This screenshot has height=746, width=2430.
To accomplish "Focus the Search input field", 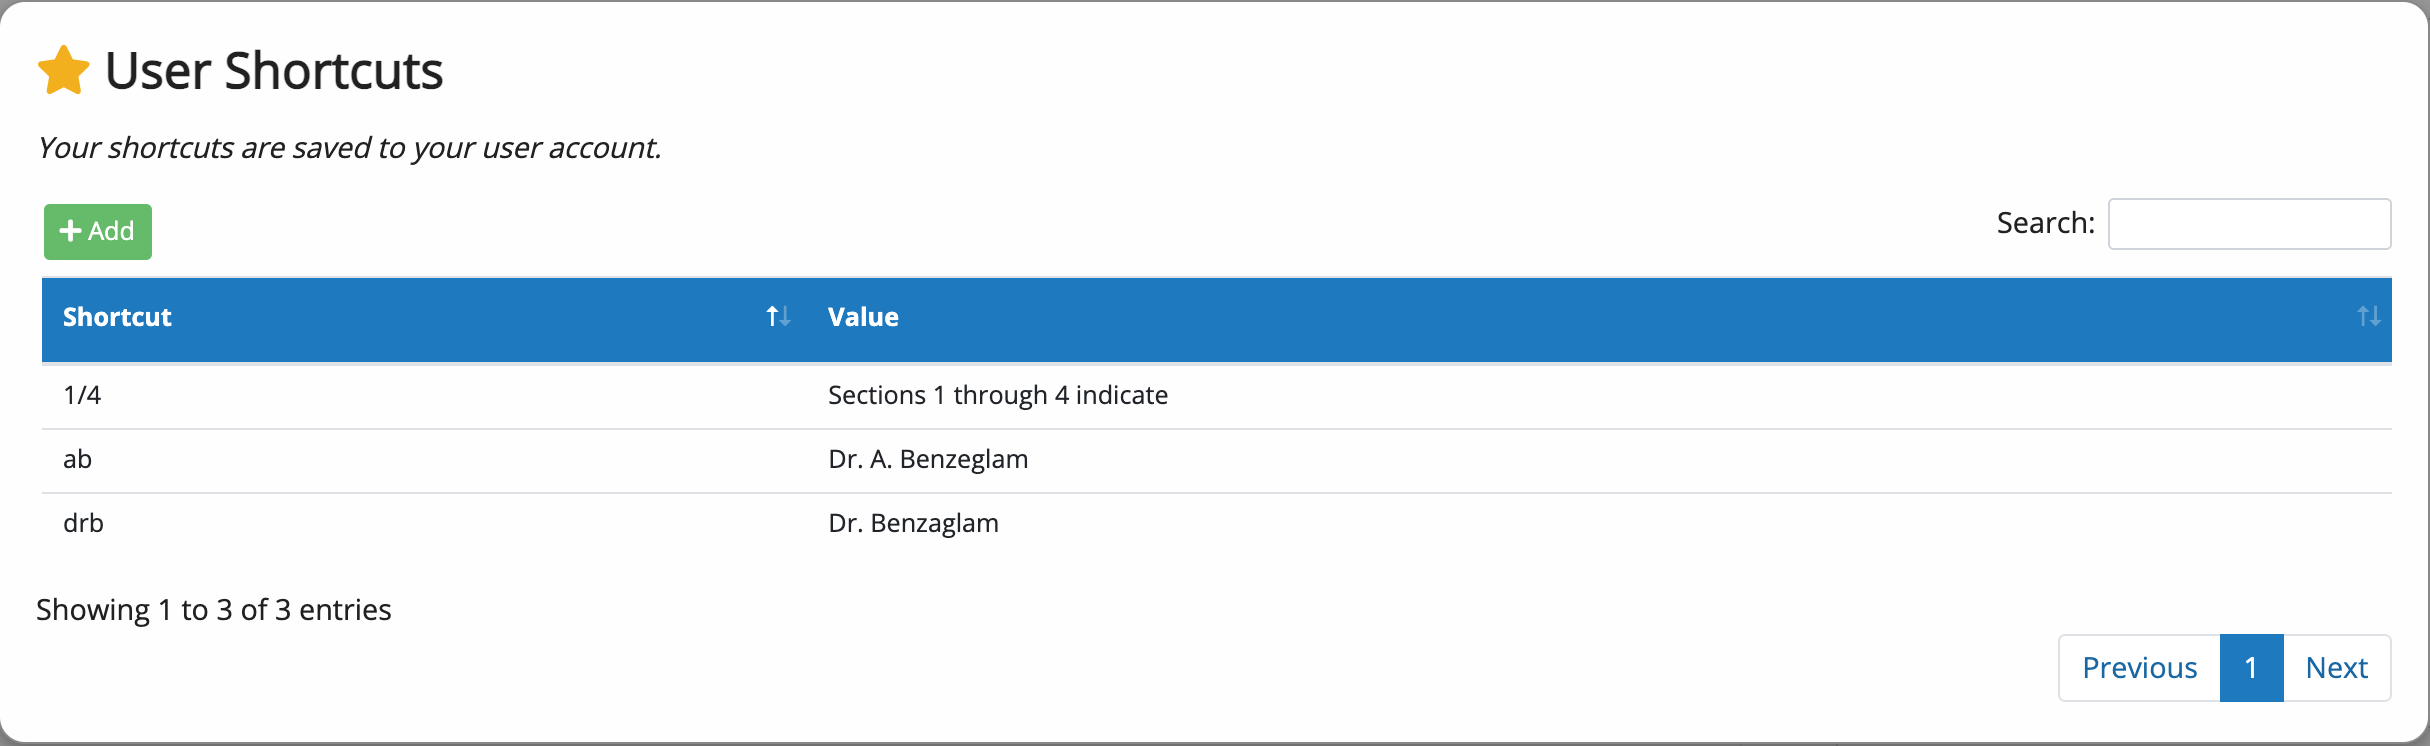I will click(2249, 224).
